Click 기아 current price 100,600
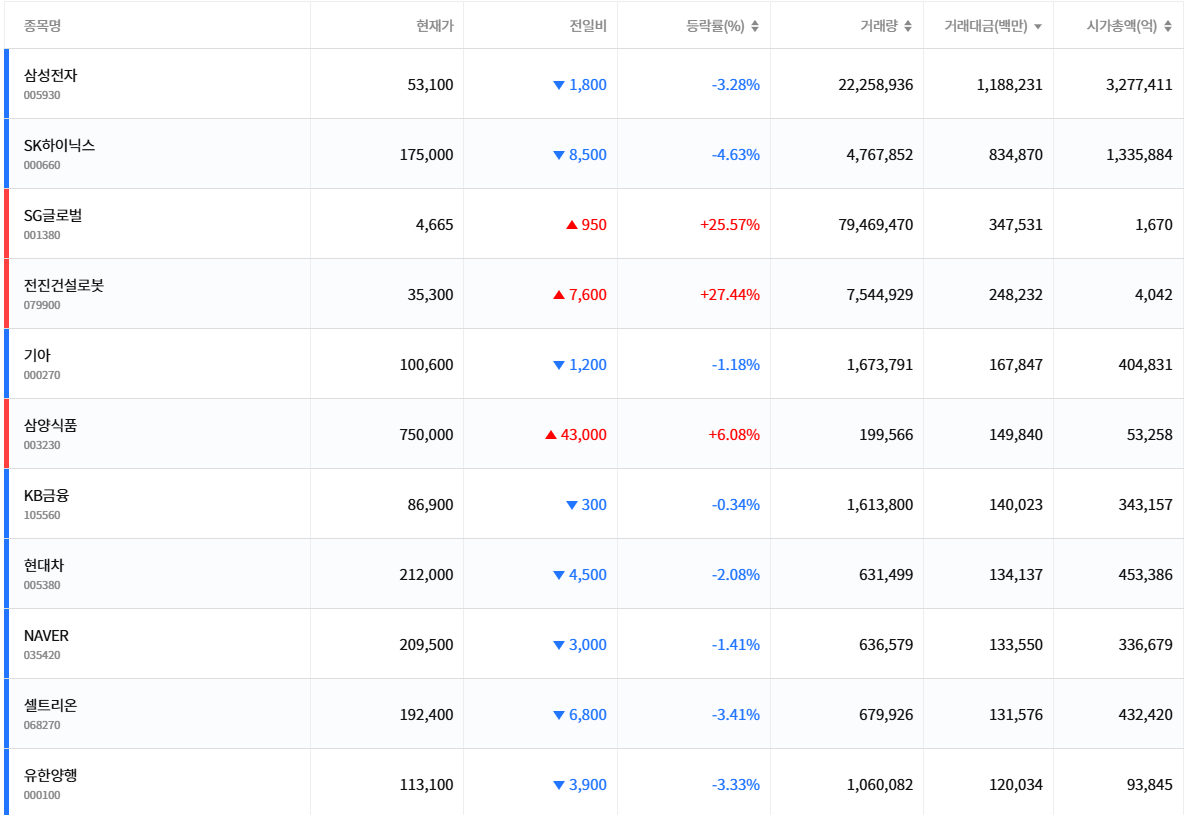Screen dimensions: 1191x815 point(426,365)
